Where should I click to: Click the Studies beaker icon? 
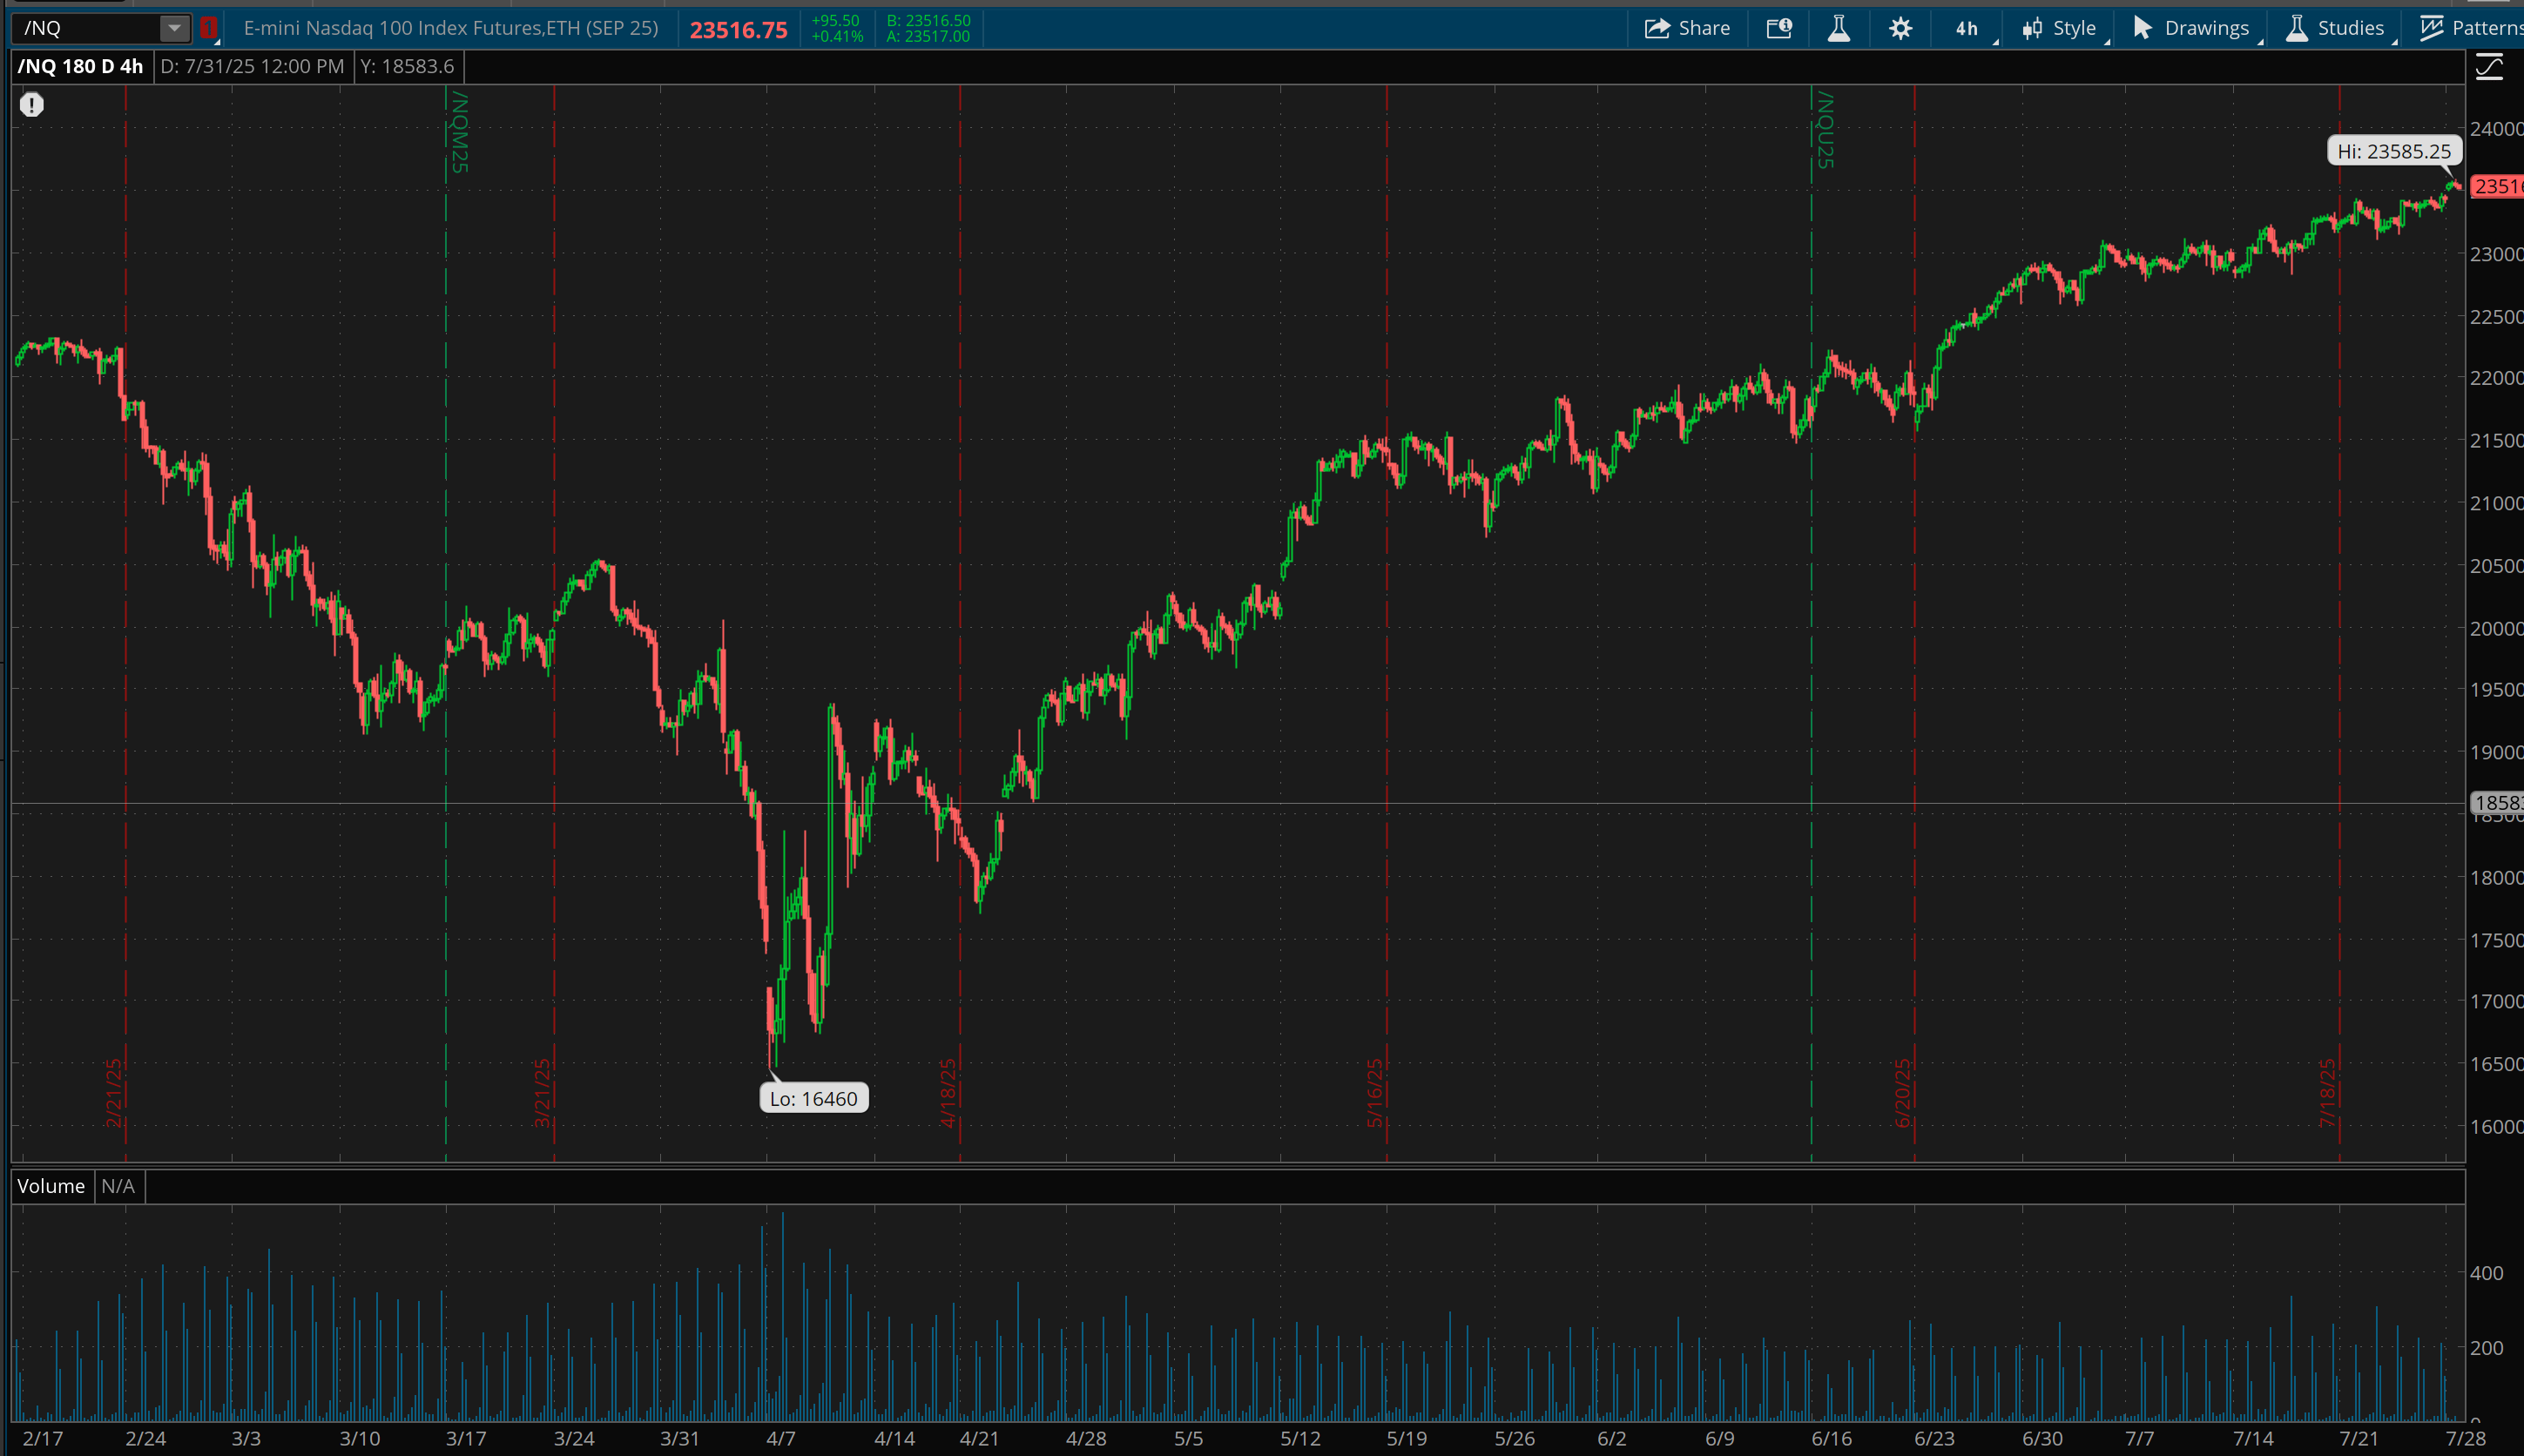click(2297, 27)
